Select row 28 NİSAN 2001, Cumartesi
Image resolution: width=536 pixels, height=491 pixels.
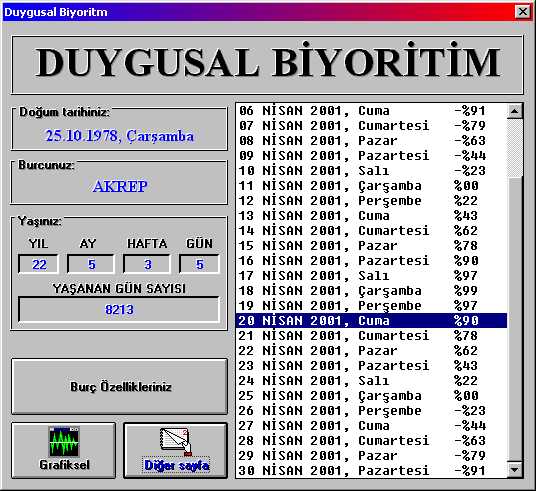click(x=372, y=441)
